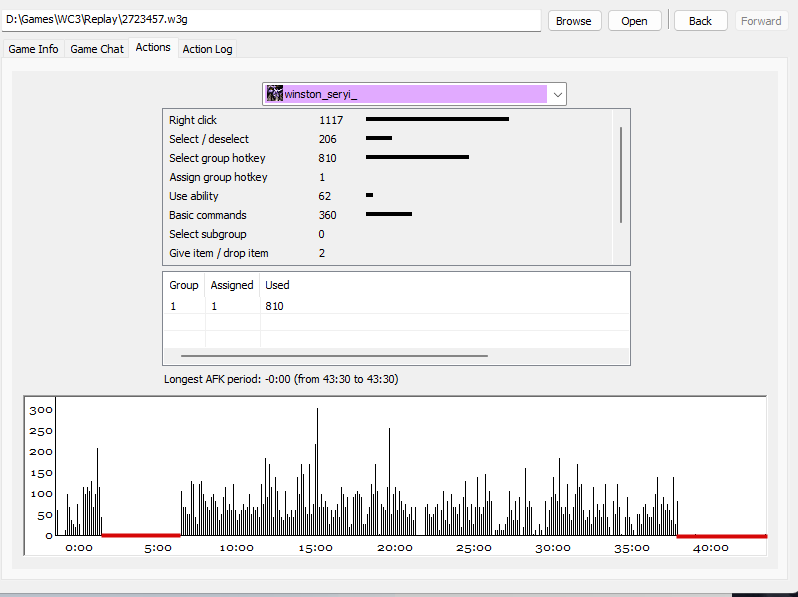Click the group table horizontal scrollbar
798x597 pixels.
[334, 356]
